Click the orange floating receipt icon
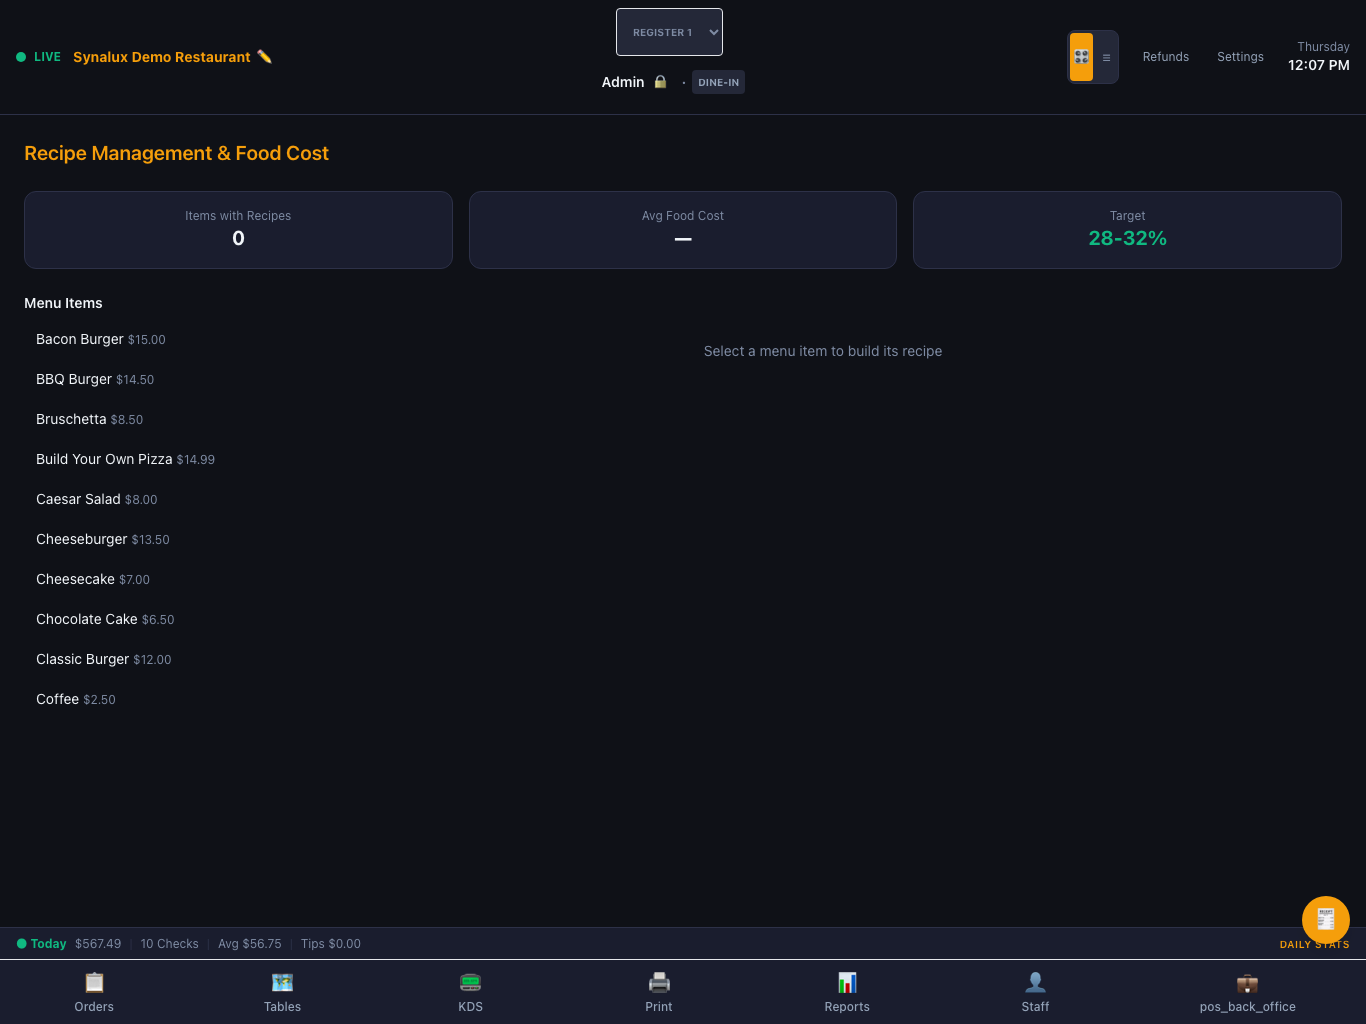The image size is (1366, 1024). click(x=1326, y=919)
